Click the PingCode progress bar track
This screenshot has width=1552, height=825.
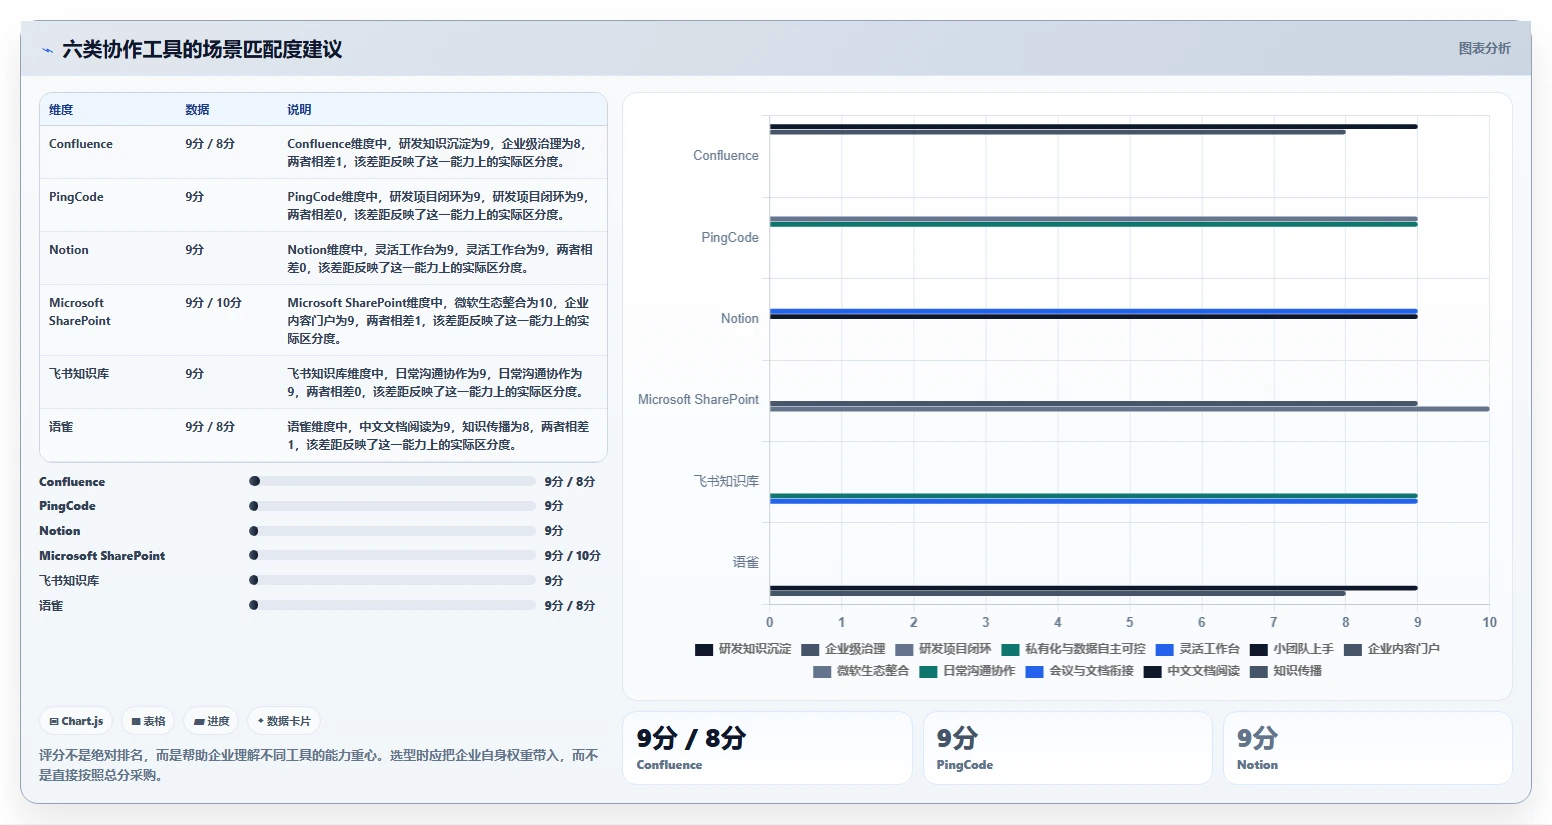393,506
